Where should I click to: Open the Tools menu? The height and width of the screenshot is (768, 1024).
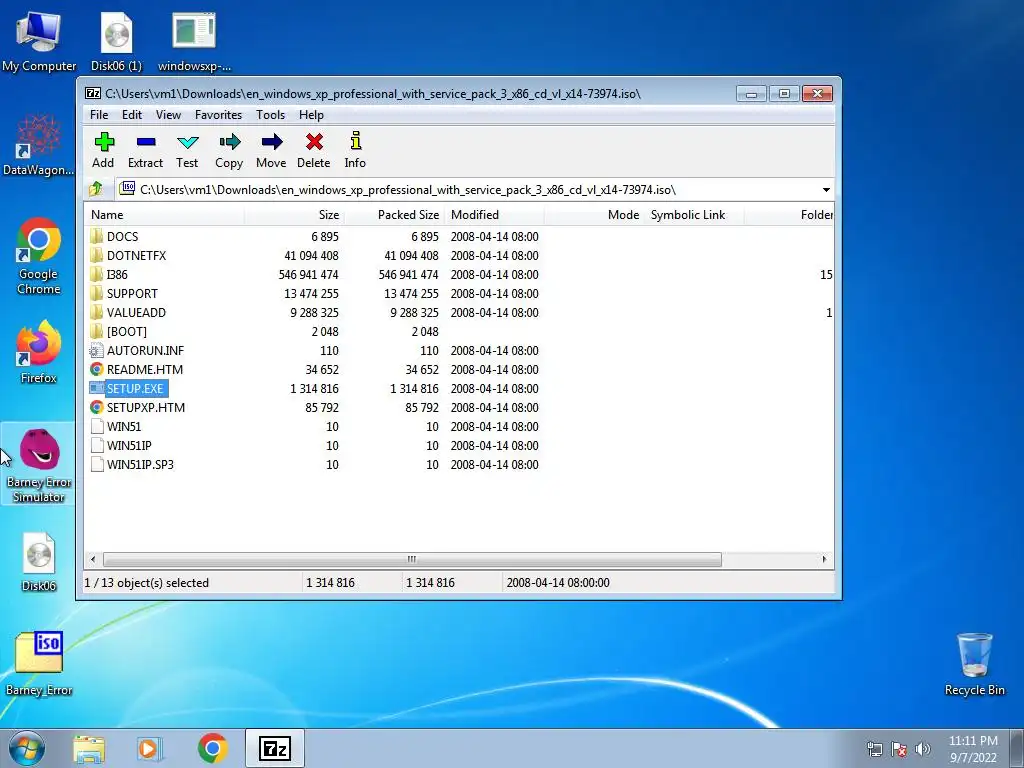[x=270, y=115]
